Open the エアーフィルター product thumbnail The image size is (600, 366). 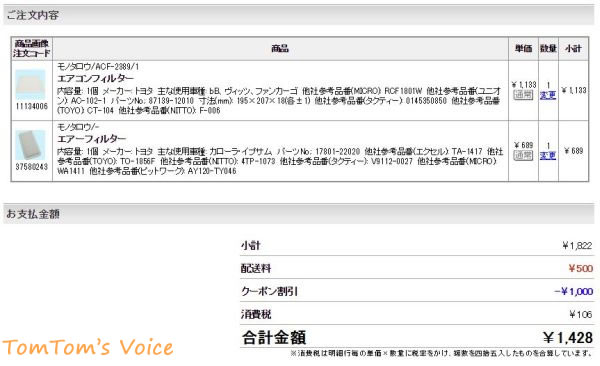[x=31, y=145]
